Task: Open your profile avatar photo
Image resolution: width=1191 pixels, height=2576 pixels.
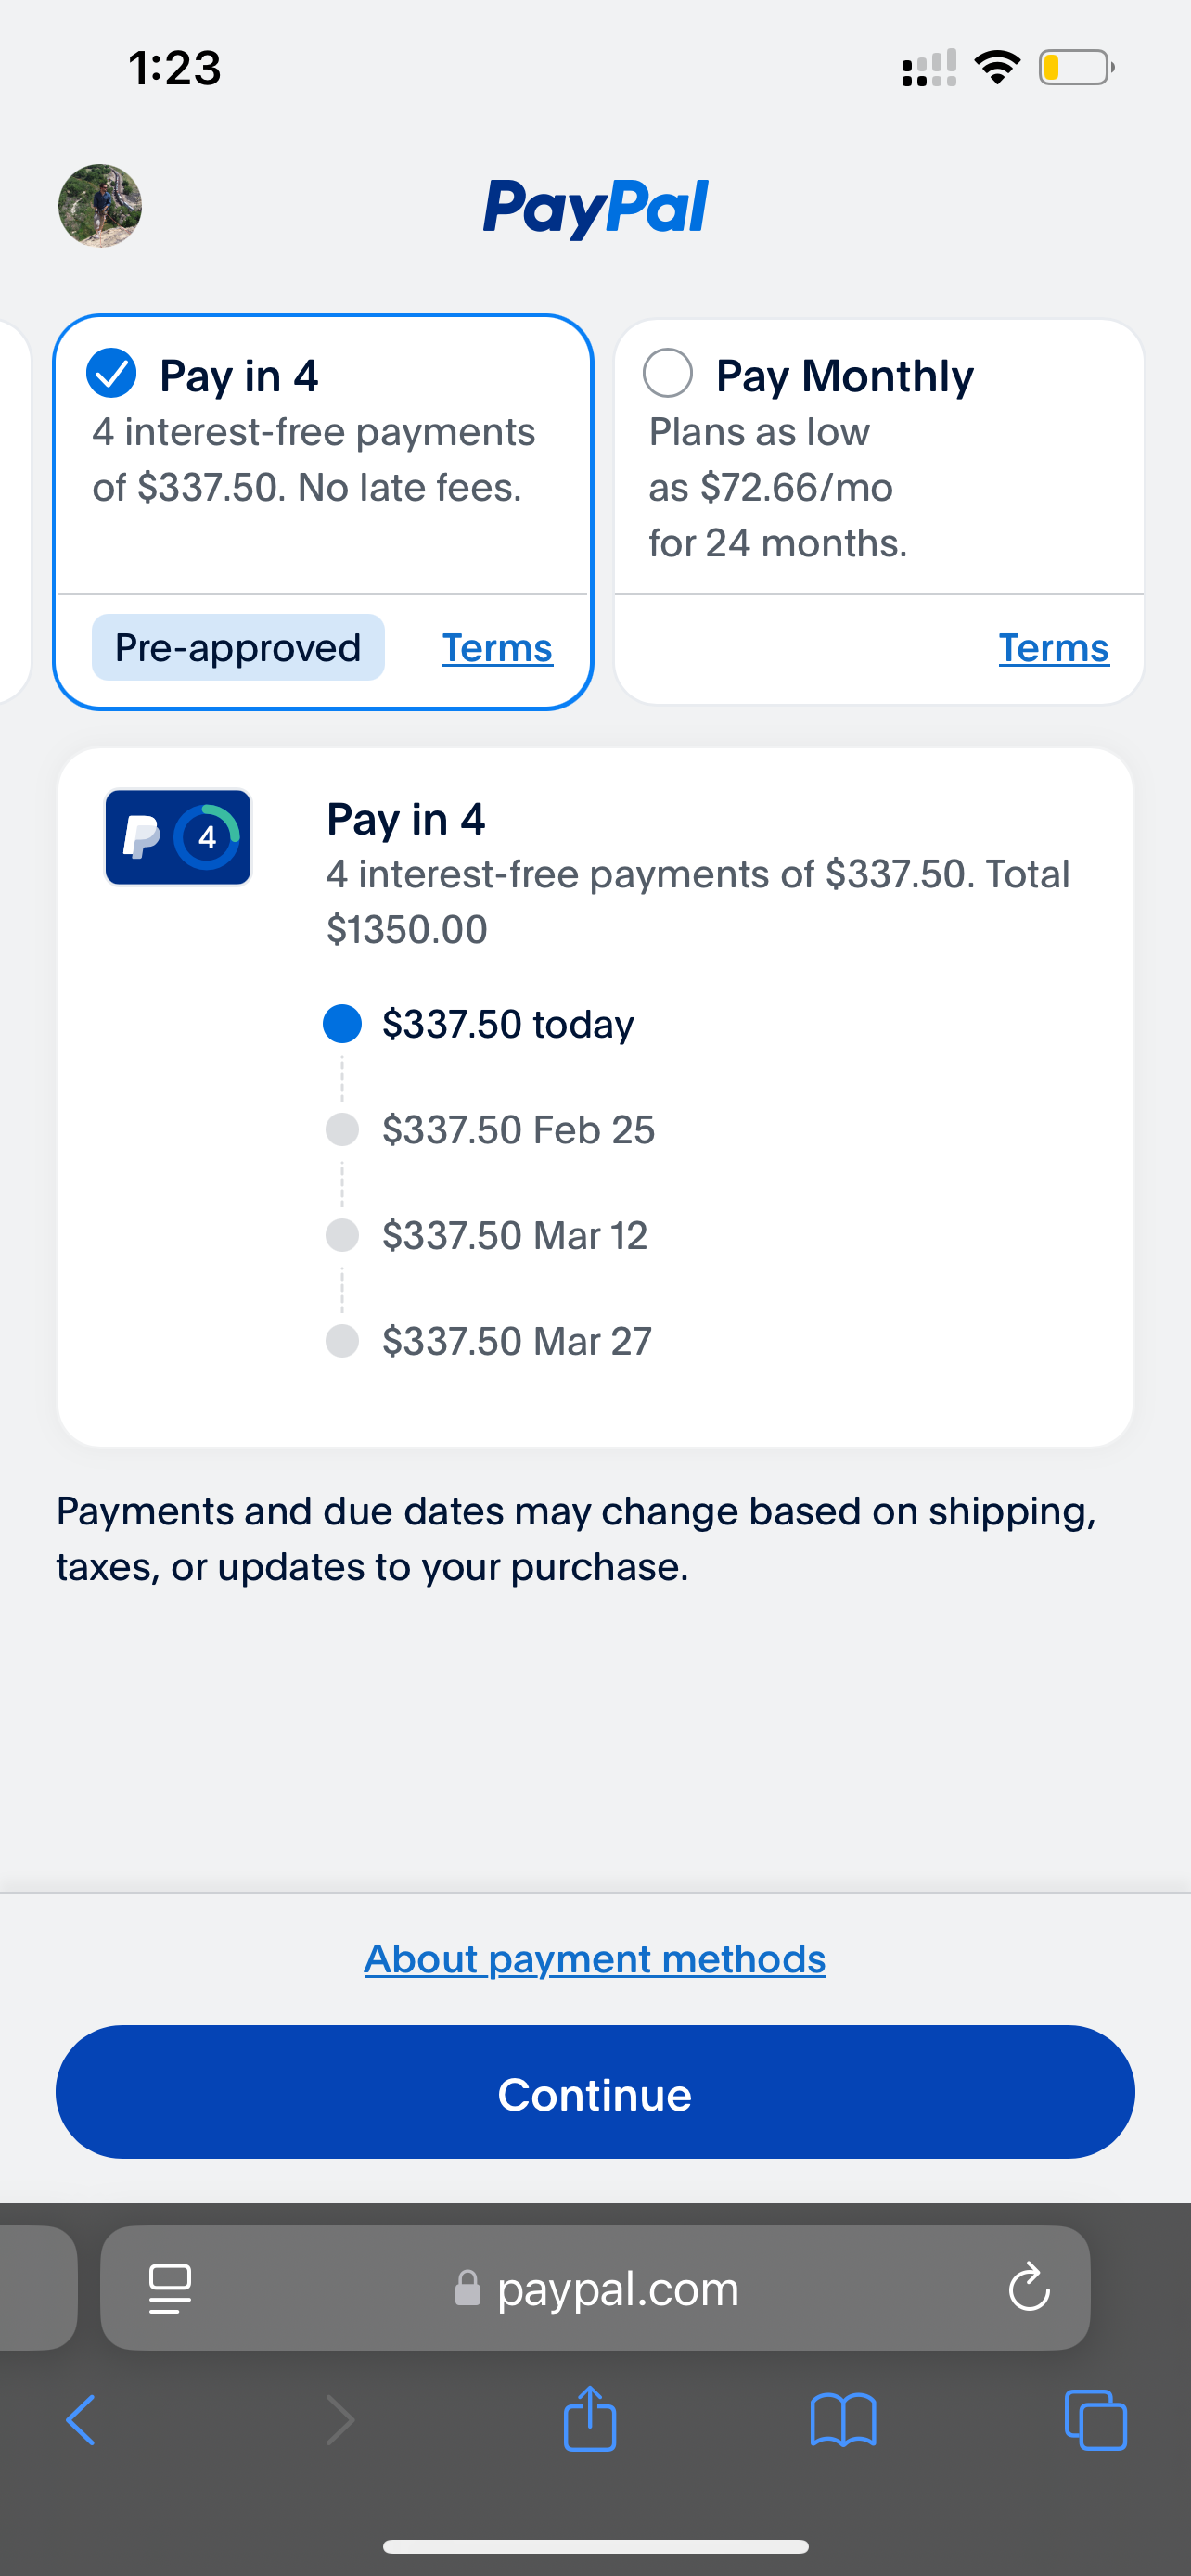Action: pos(100,207)
